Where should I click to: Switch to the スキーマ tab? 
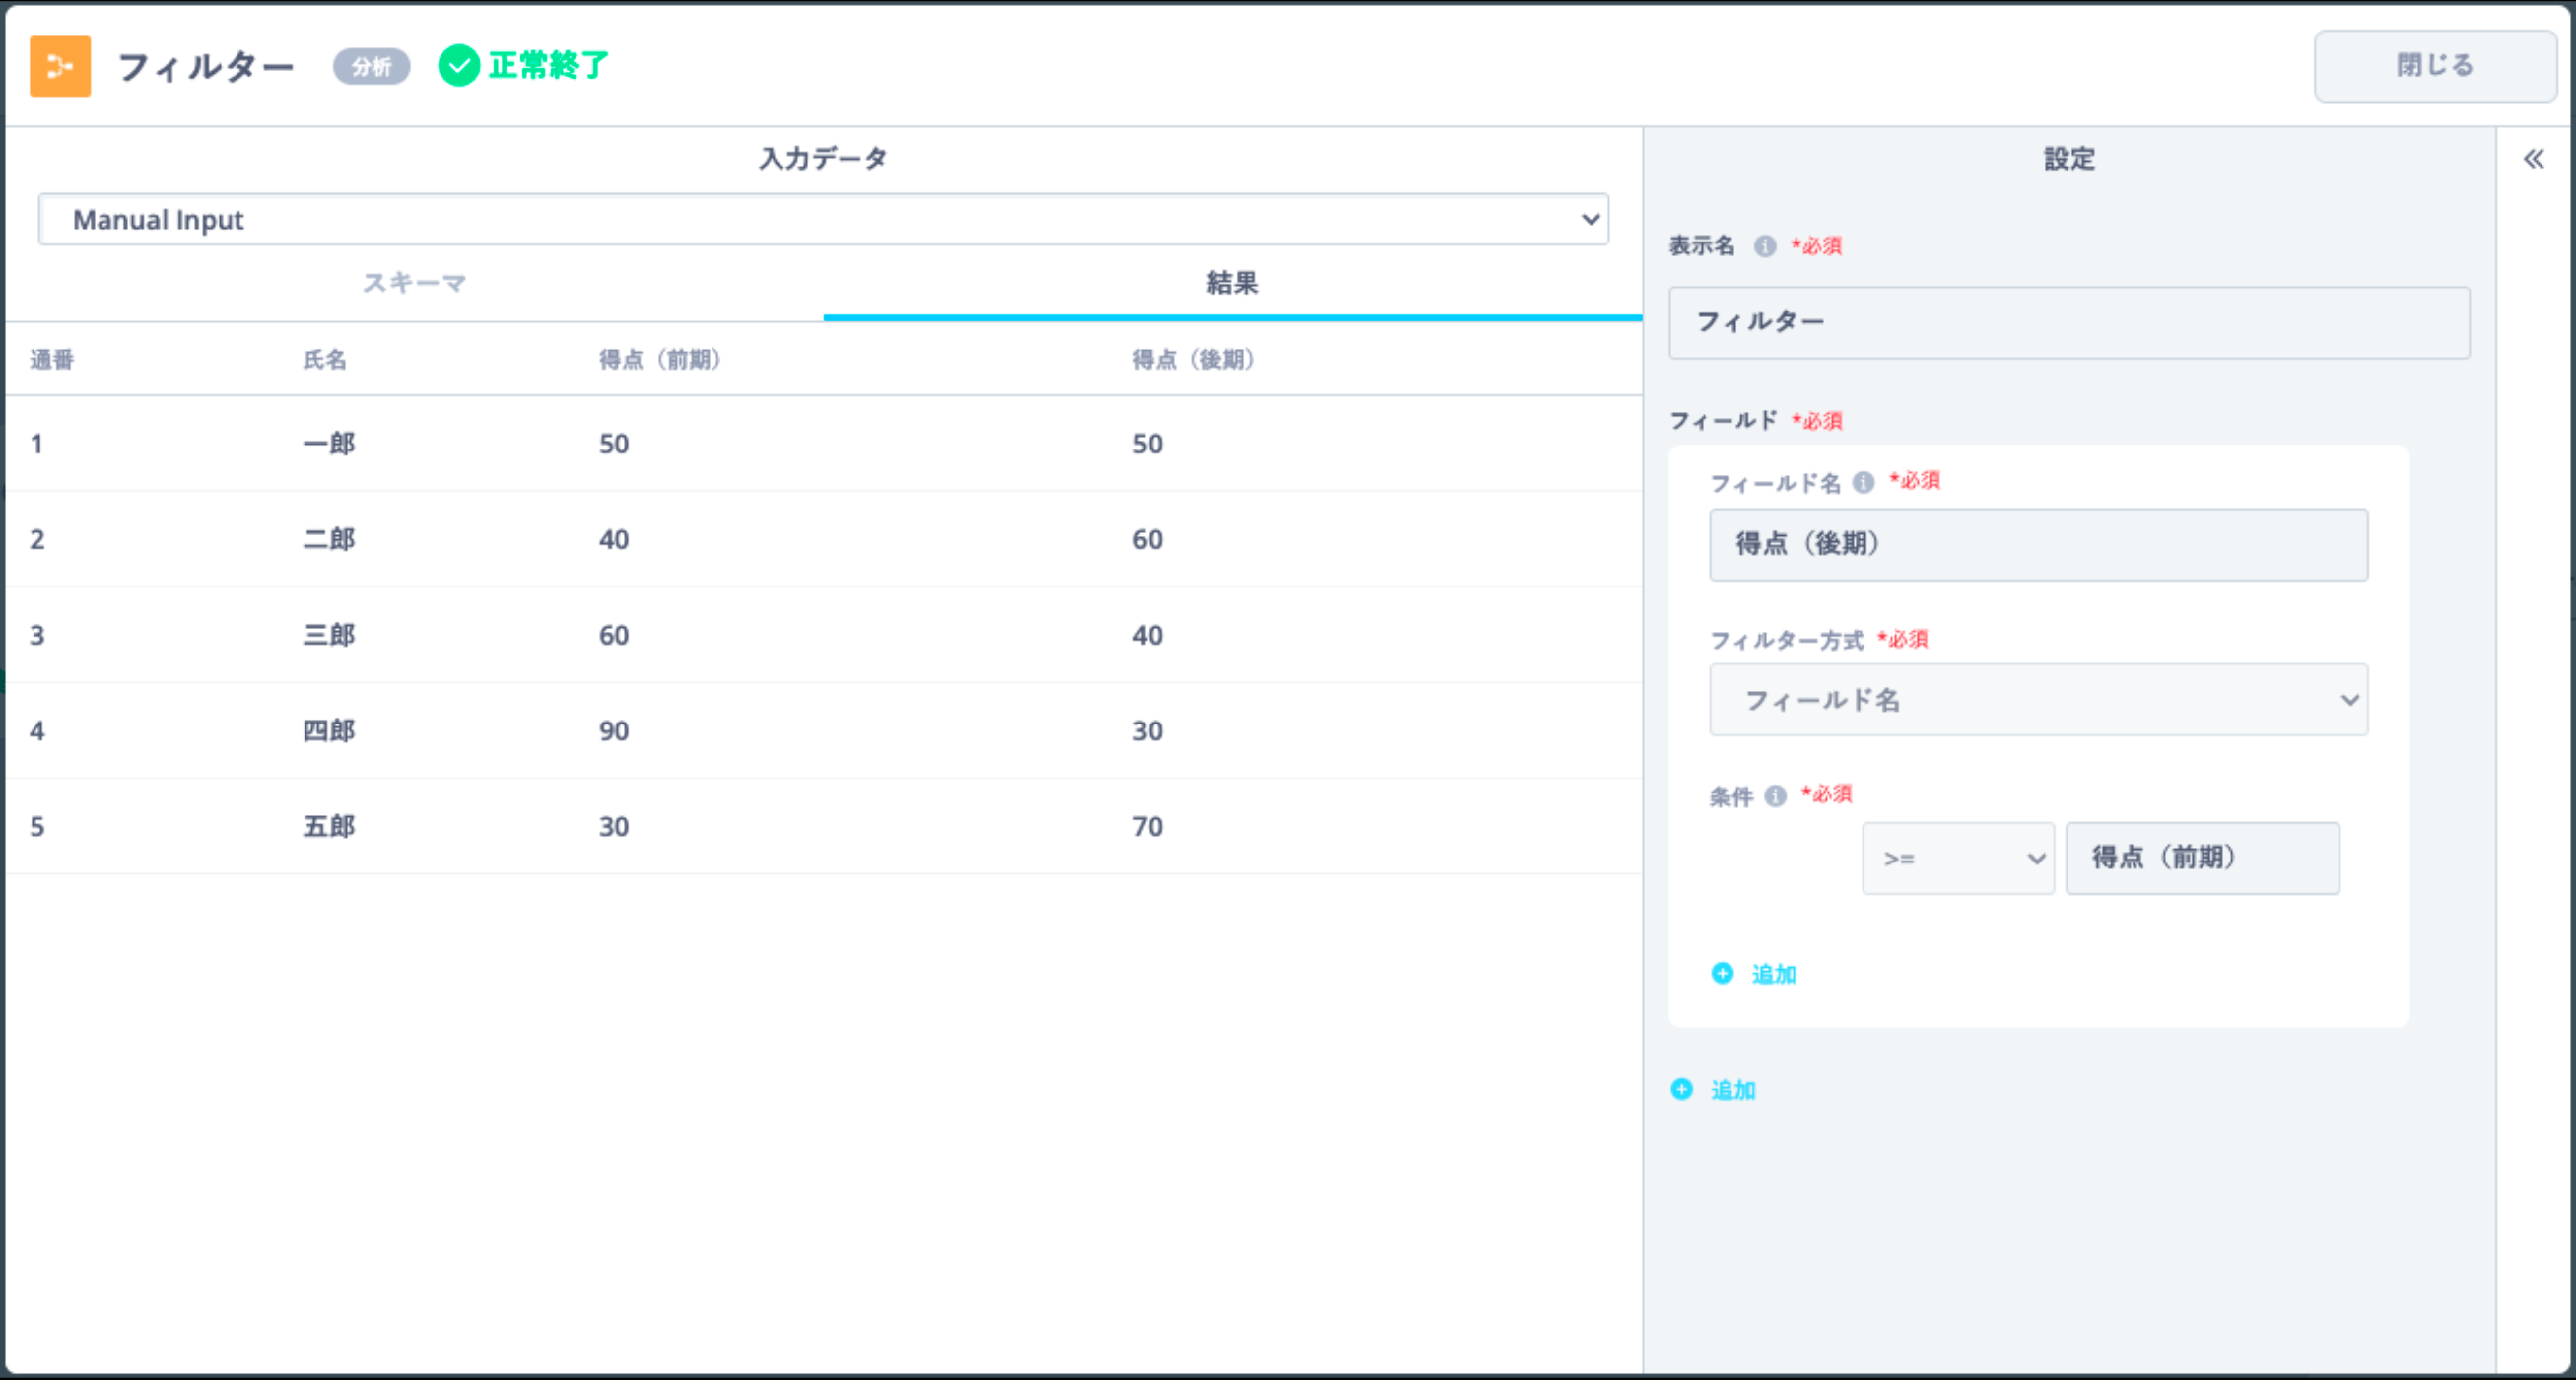[x=414, y=283]
